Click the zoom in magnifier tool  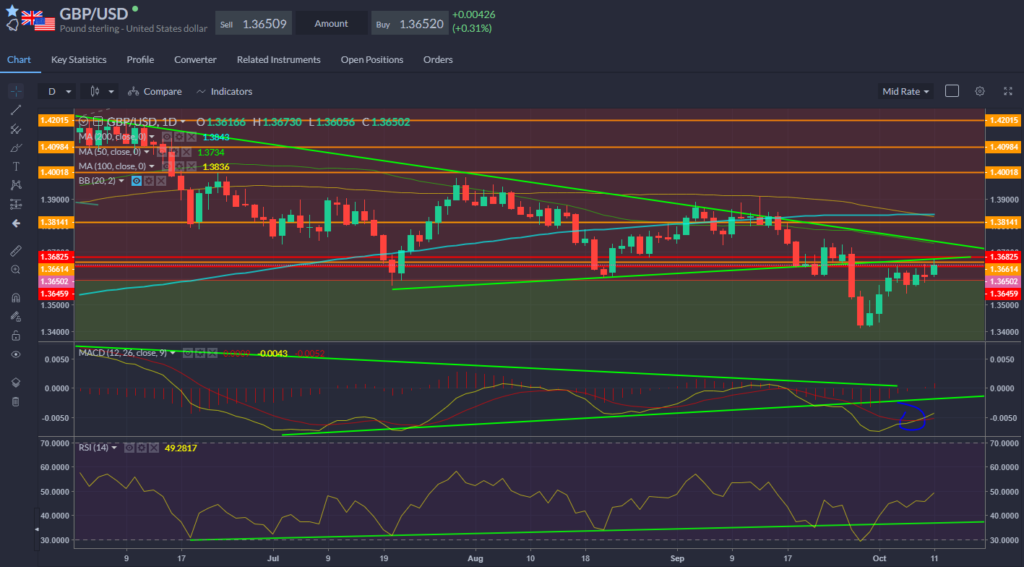pyautogui.click(x=15, y=270)
